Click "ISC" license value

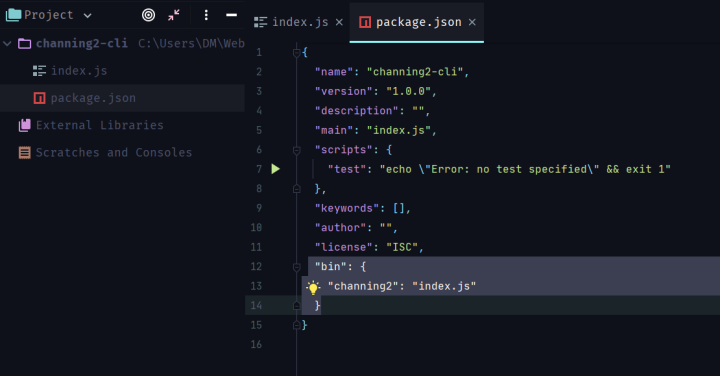pos(402,247)
